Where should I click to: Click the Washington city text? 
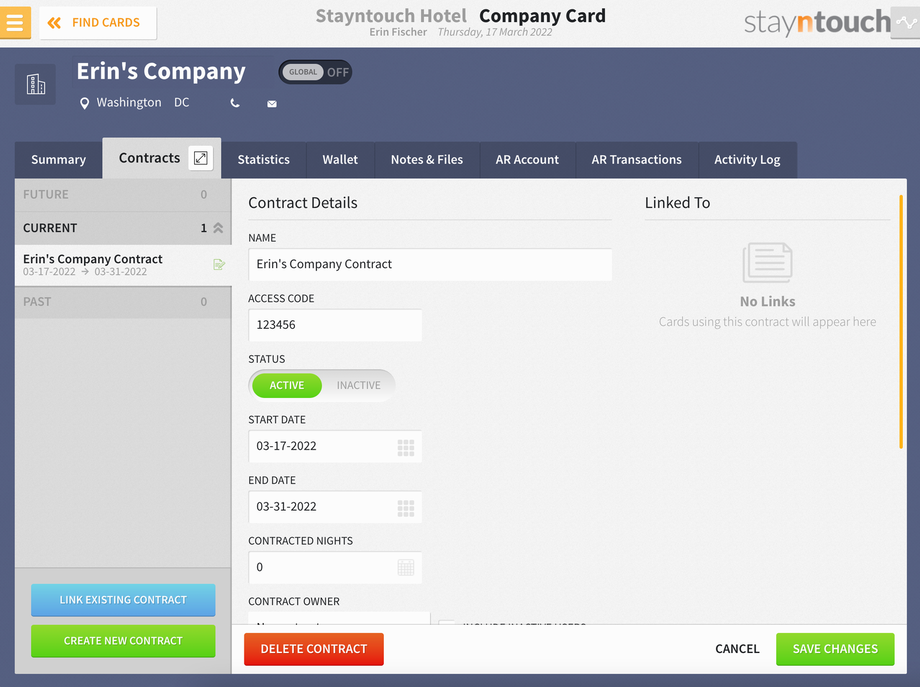[x=129, y=103]
